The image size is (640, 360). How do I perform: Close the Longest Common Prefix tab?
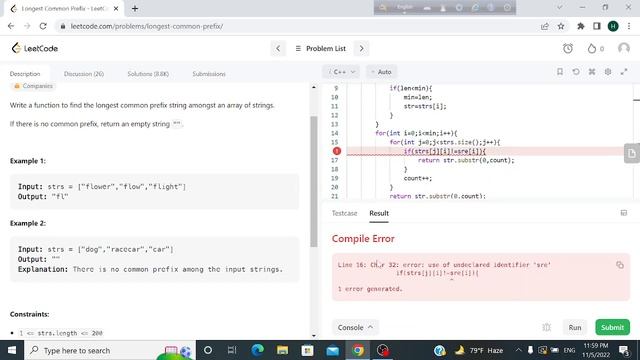coord(116,8)
